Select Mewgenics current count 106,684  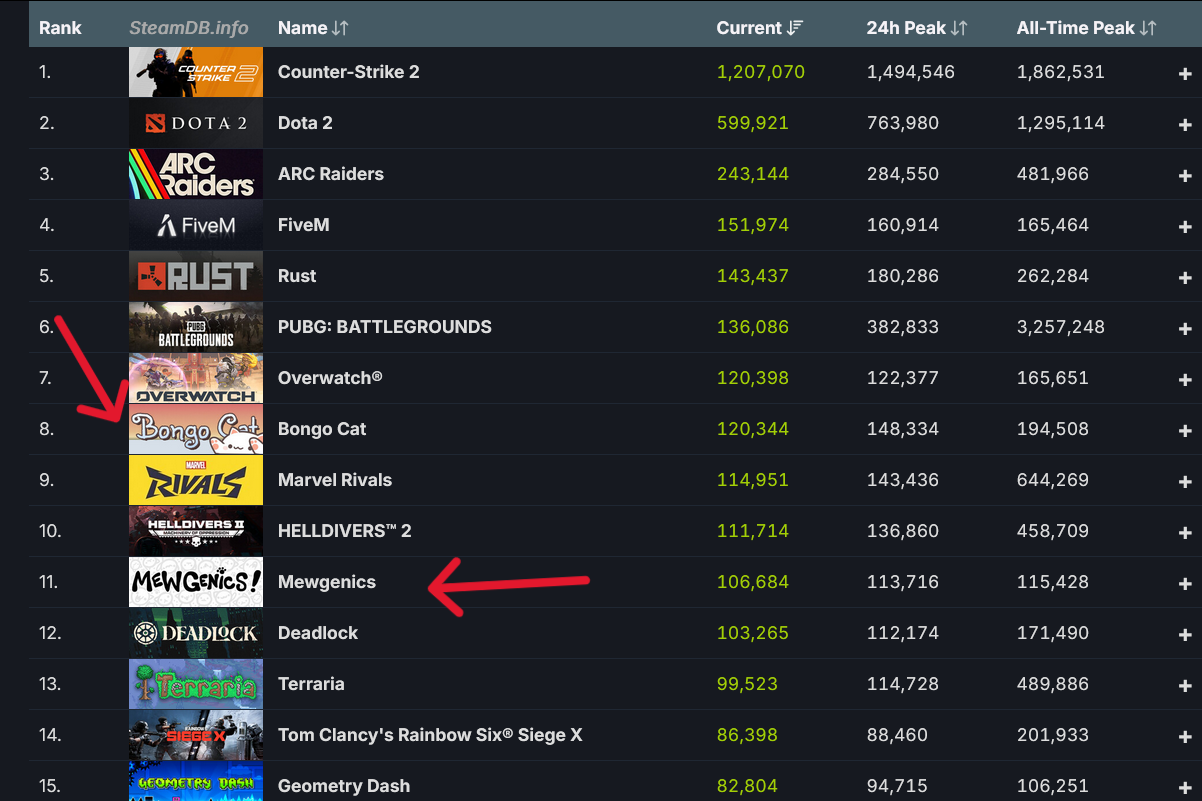752,582
